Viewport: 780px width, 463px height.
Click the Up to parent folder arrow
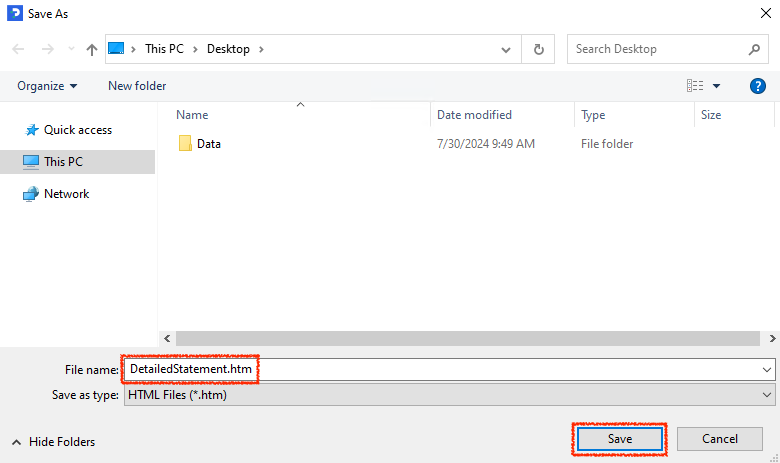(92, 49)
